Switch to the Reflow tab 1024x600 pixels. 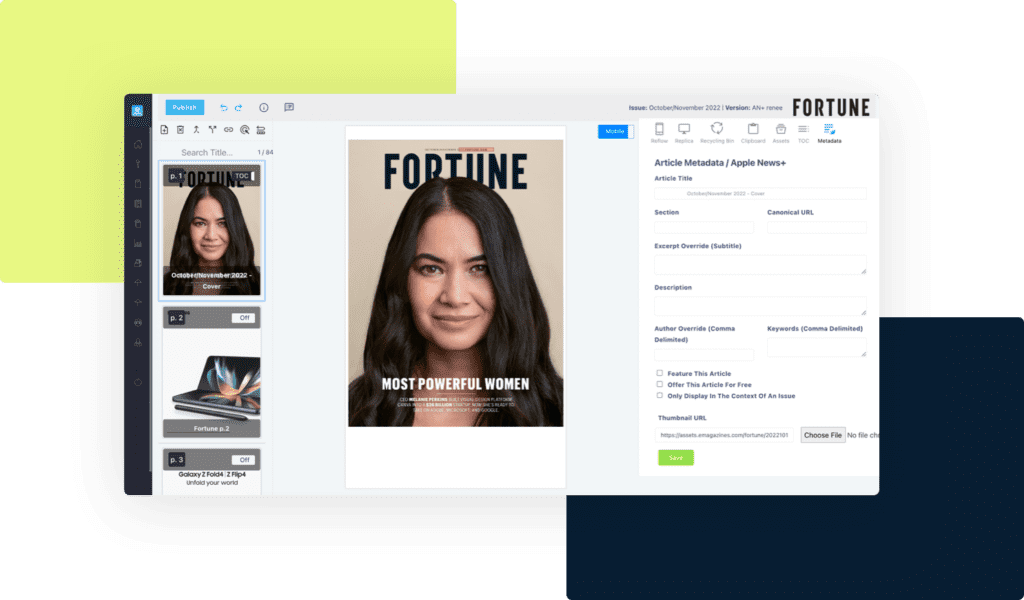click(660, 133)
